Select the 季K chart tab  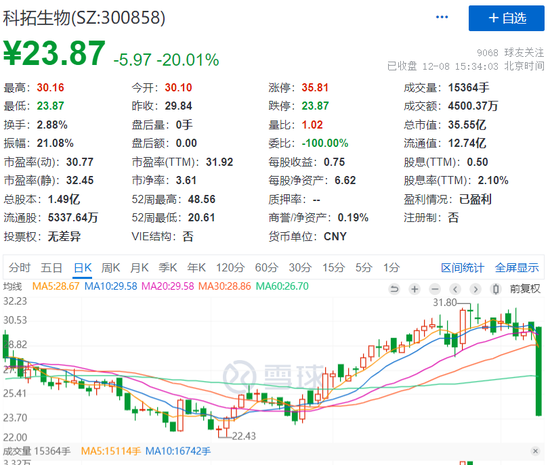pos(168,268)
